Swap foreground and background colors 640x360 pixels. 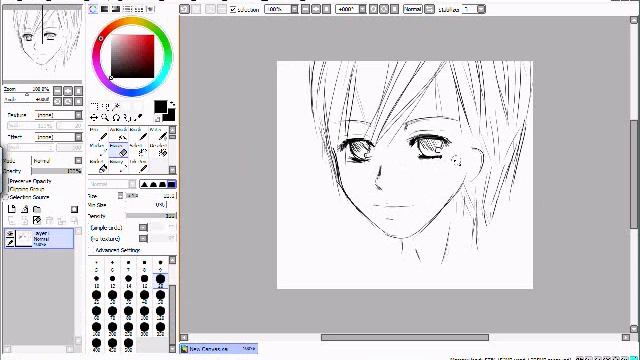[173, 104]
